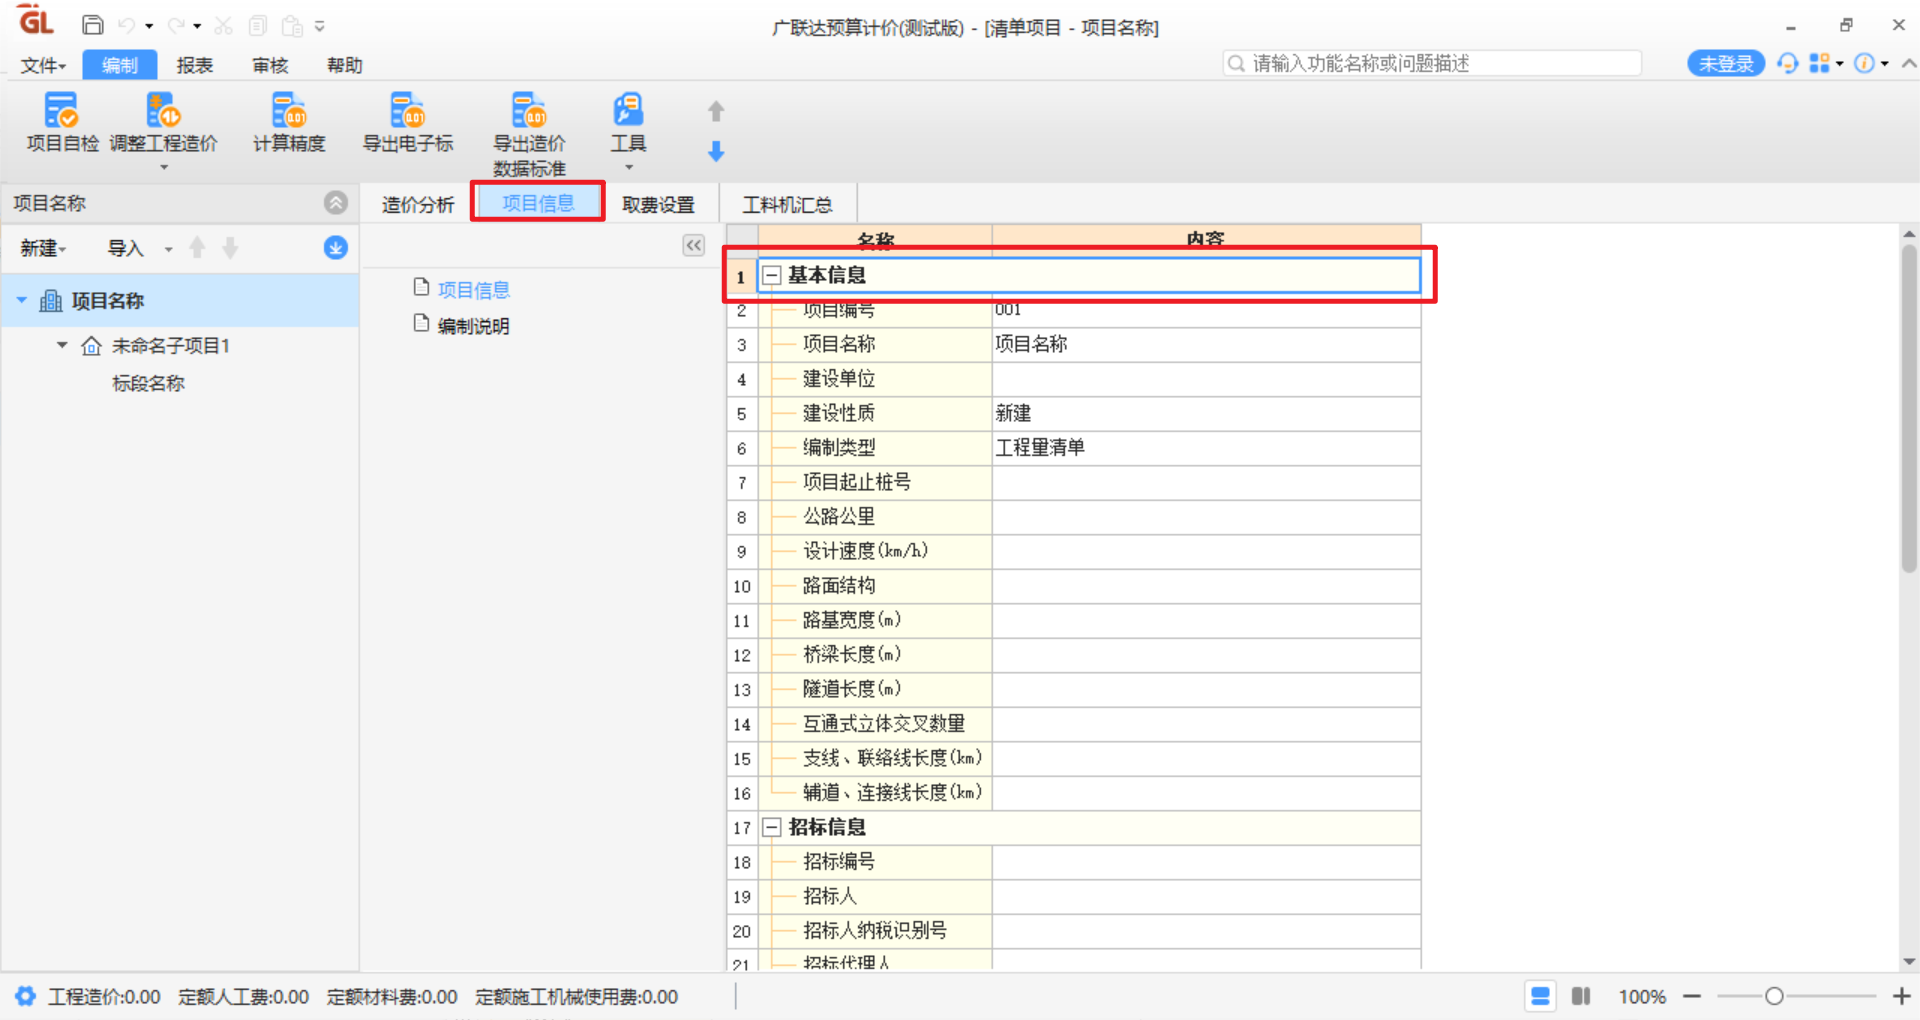Open the 调整工程造价 dropdown
Image resolution: width=1920 pixels, height=1020 pixels.
(x=163, y=167)
